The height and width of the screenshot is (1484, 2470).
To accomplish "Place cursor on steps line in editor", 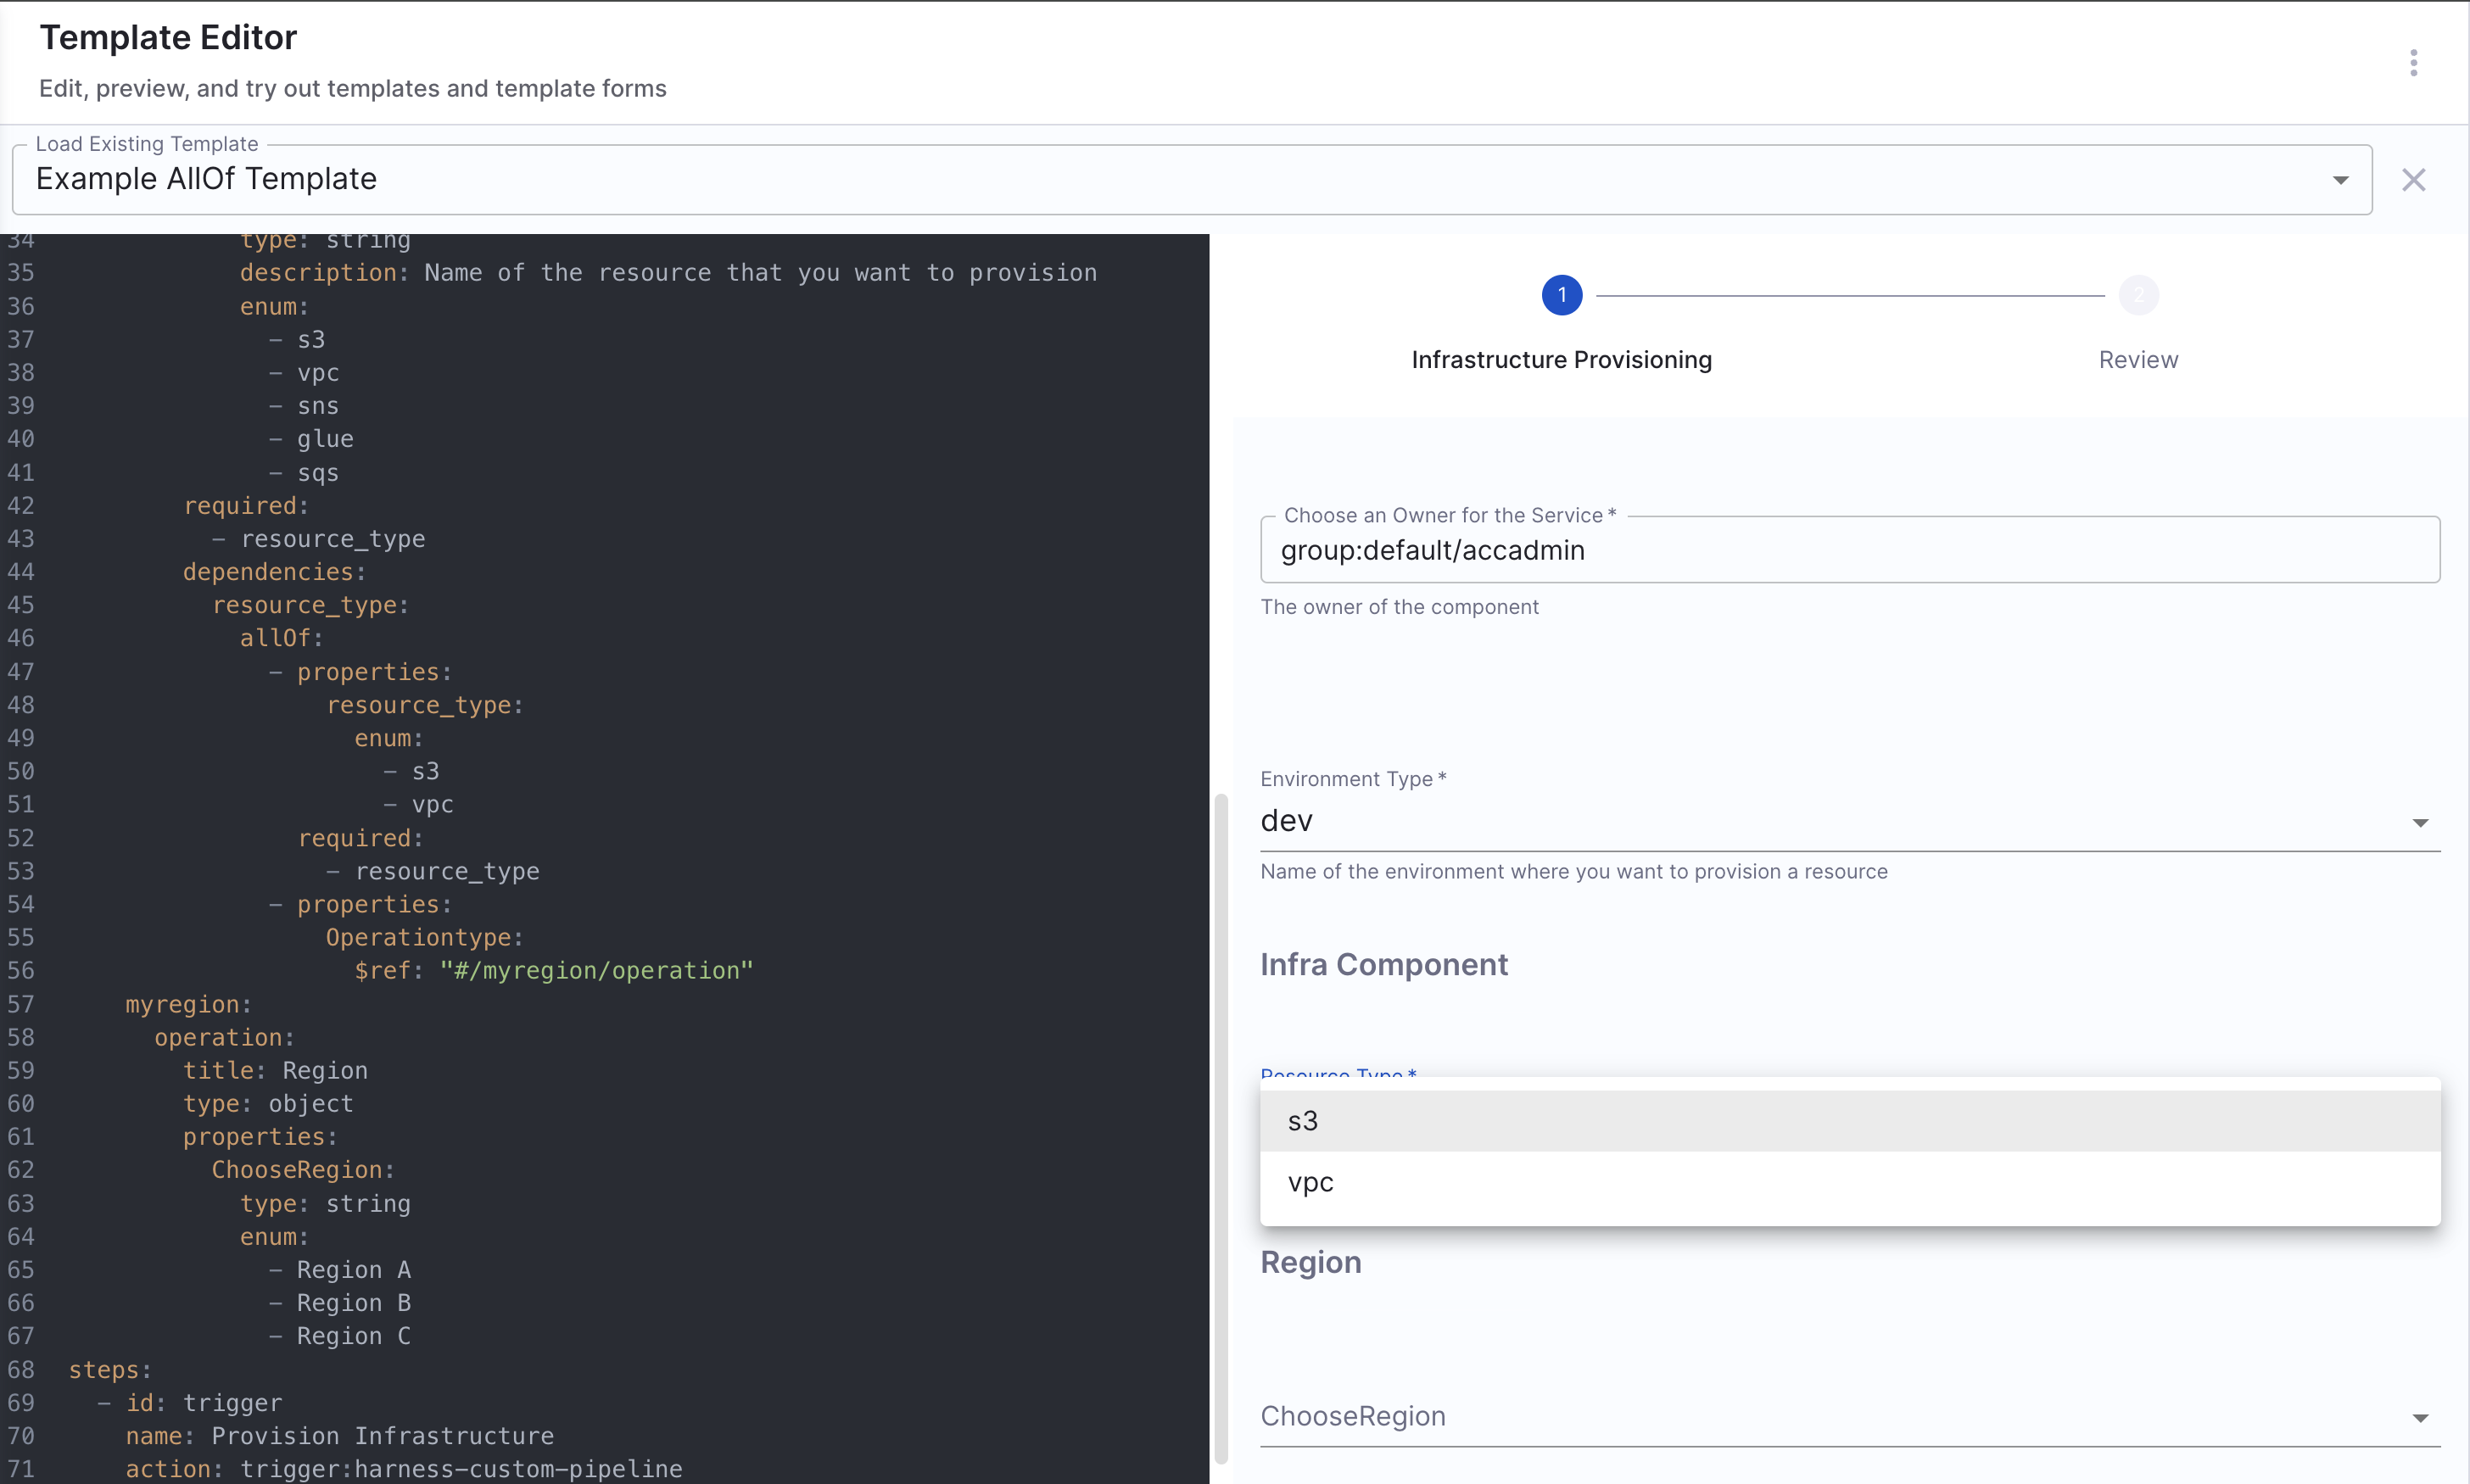I will click(110, 1370).
